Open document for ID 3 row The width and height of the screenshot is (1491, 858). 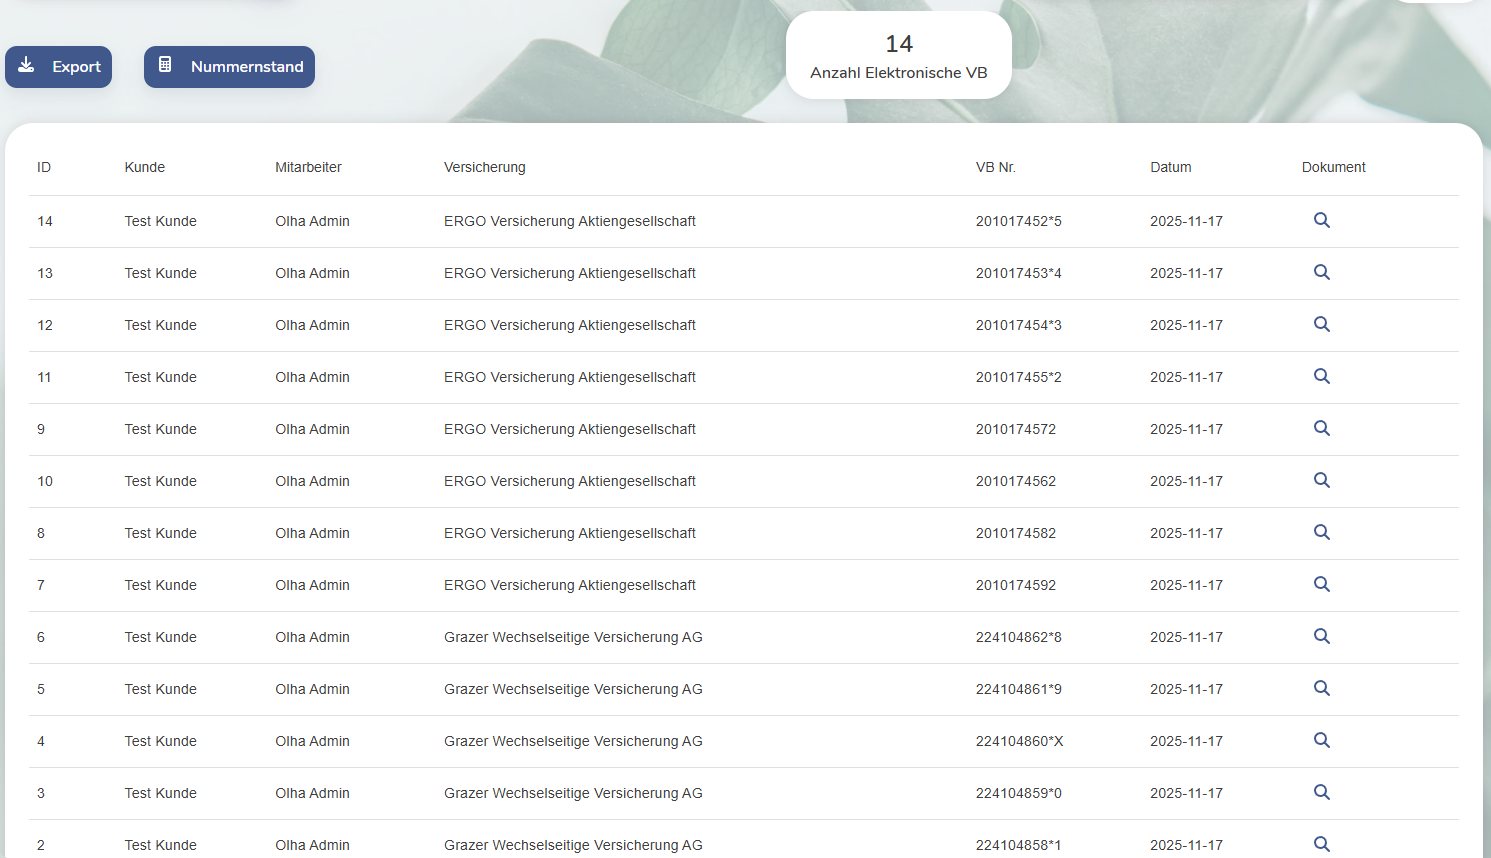click(1321, 793)
